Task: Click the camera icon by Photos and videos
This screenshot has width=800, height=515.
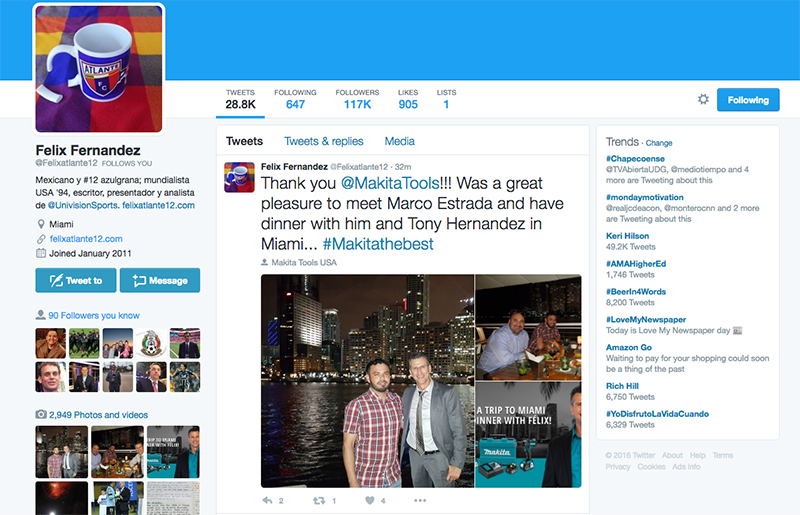Action: [x=41, y=414]
